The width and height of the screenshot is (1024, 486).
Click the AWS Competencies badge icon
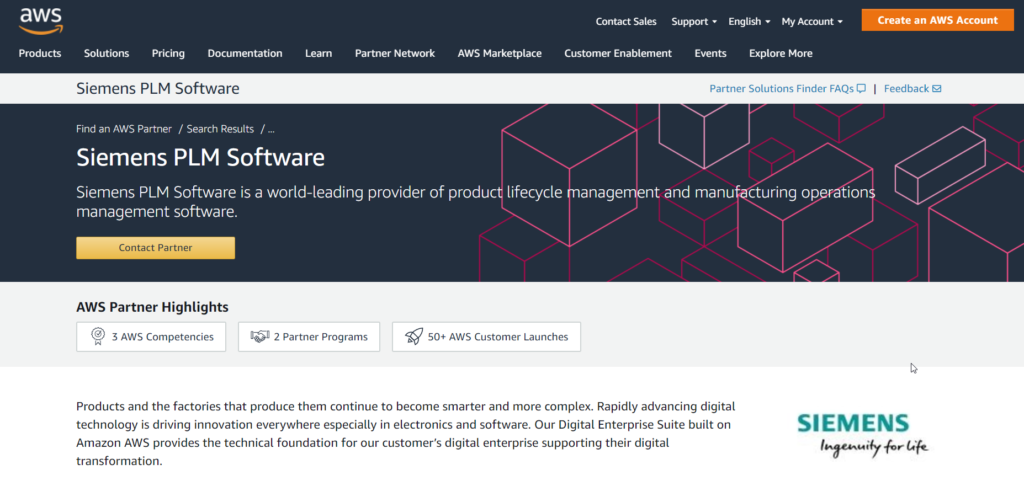coord(98,337)
